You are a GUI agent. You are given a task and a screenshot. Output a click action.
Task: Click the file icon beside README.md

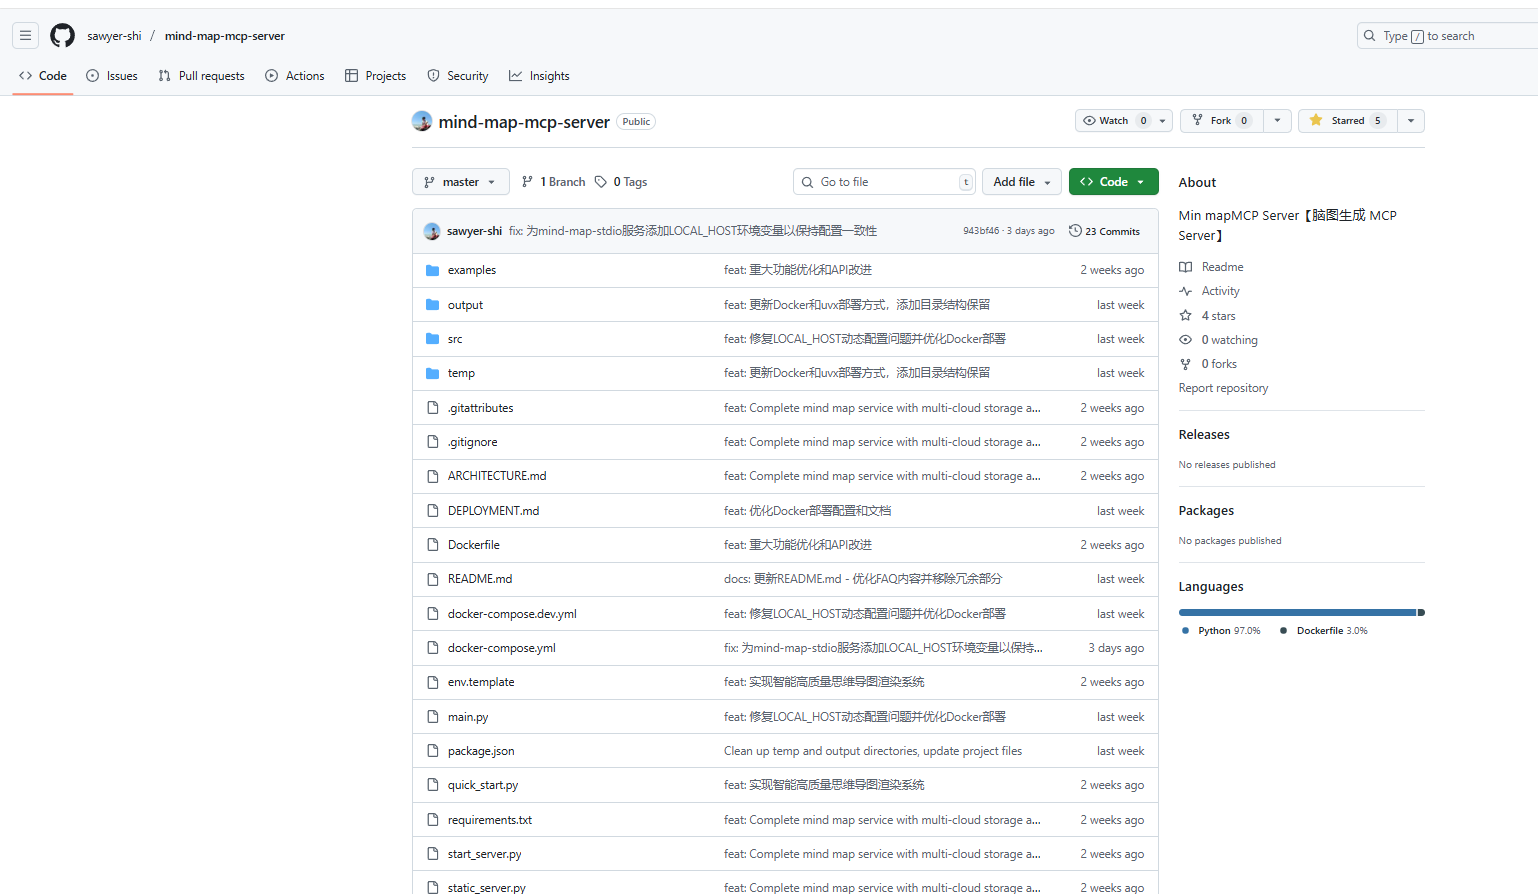point(433,579)
